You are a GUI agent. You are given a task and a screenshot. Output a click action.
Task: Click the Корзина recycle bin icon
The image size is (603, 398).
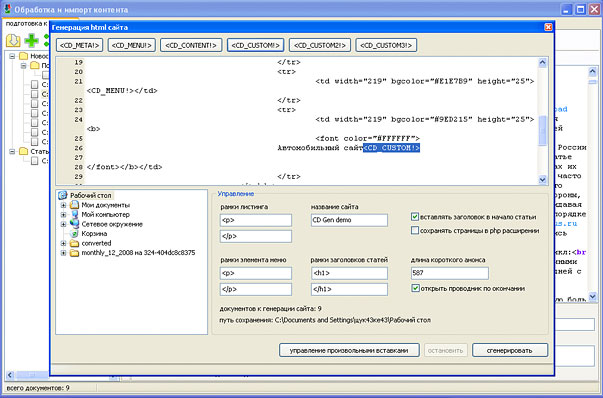click(x=74, y=233)
